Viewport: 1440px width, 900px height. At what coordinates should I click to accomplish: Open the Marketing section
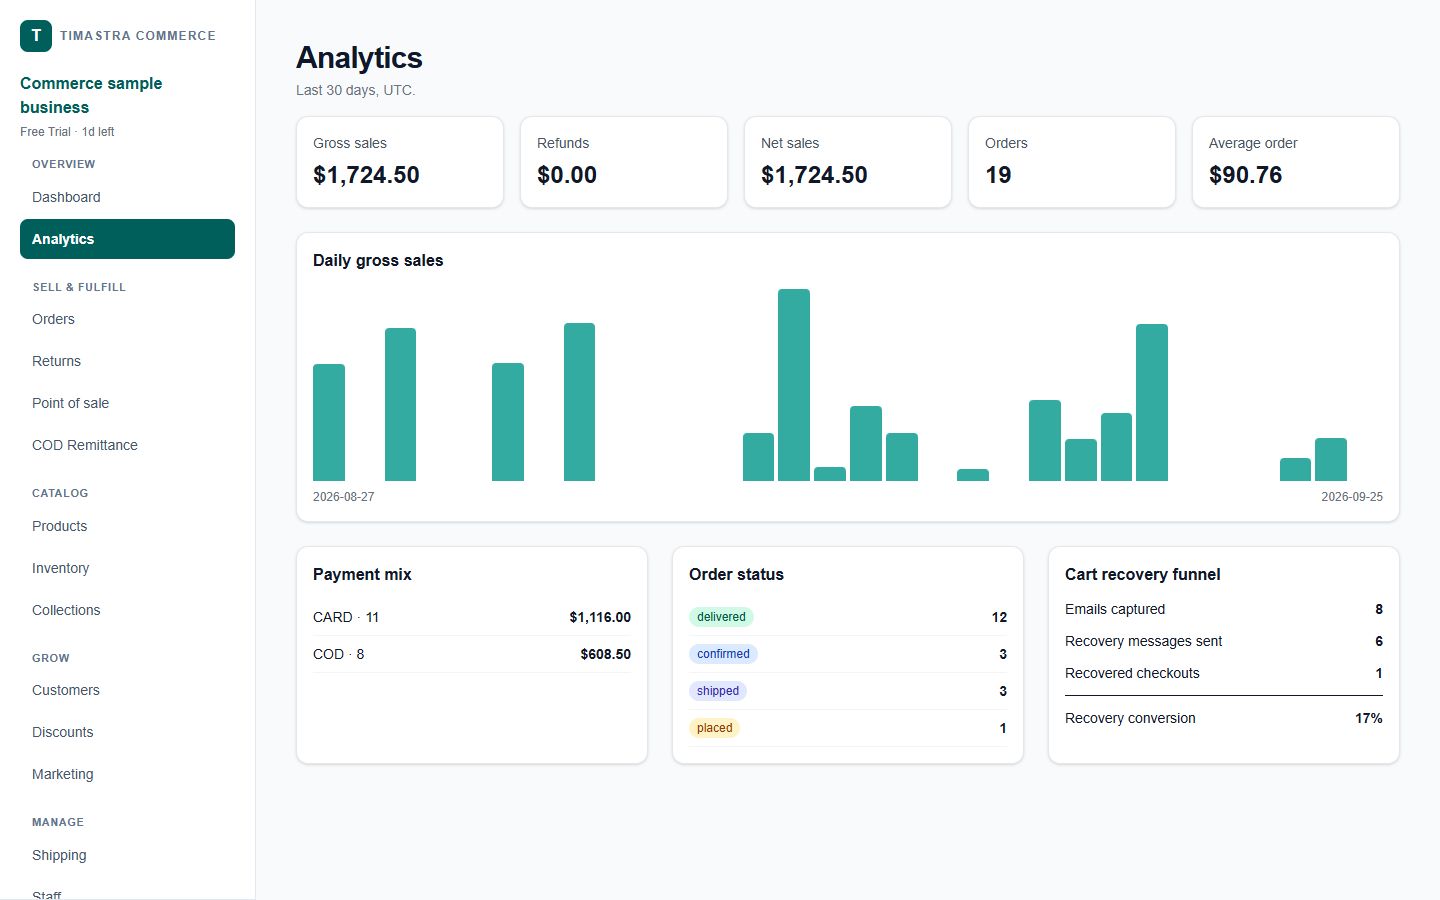coord(127,774)
